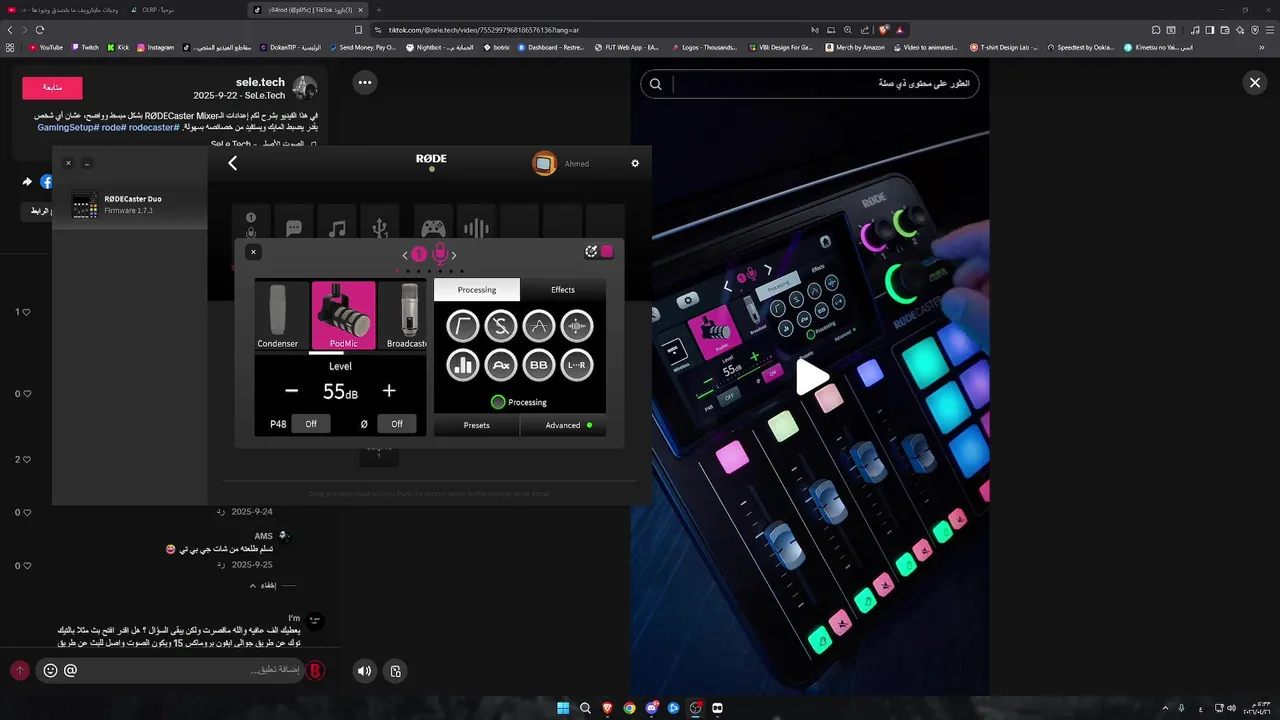Close the TikTok video viewer
The height and width of the screenshot is (720, 1280).
pyautogui.click(x=1255, y=83)
